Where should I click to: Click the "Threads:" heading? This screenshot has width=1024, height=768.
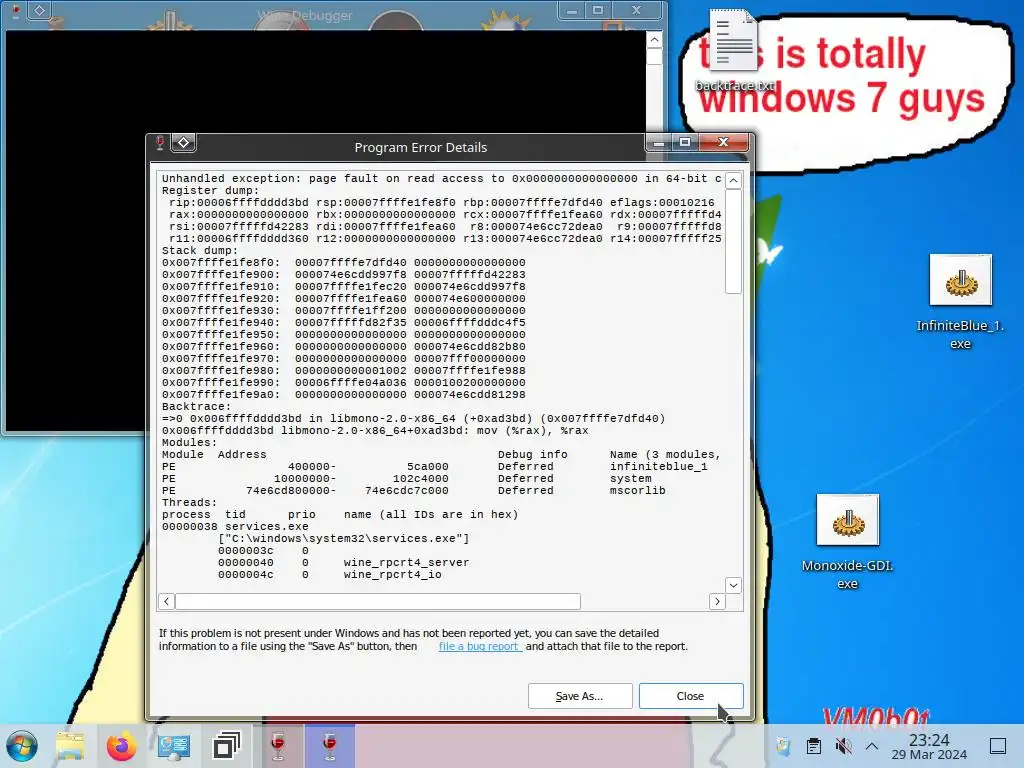[189, 503]
